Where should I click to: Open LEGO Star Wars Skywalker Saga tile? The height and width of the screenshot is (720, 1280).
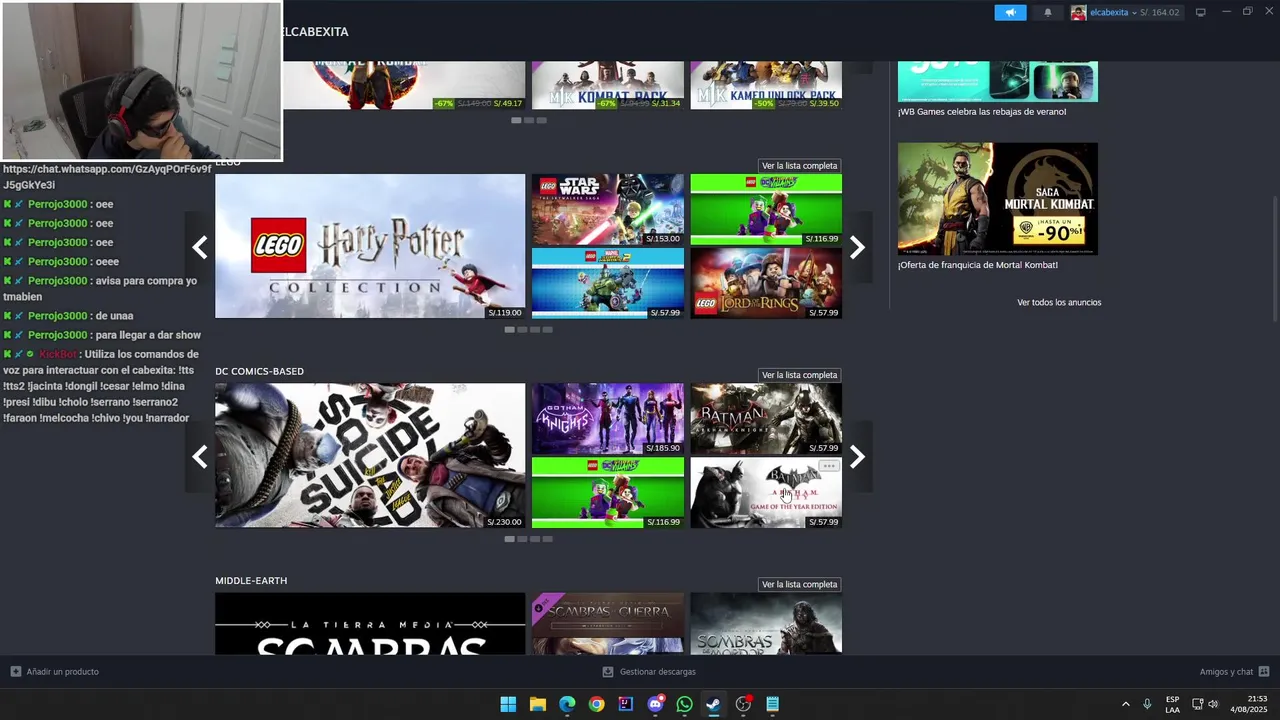(608, 209)
